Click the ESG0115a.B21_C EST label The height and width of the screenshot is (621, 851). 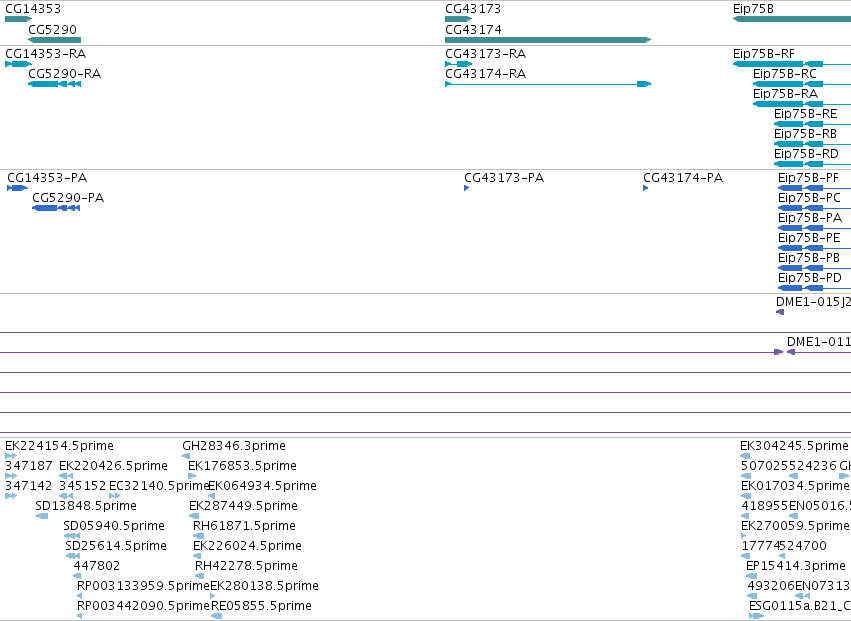click(x=799, y=607)
